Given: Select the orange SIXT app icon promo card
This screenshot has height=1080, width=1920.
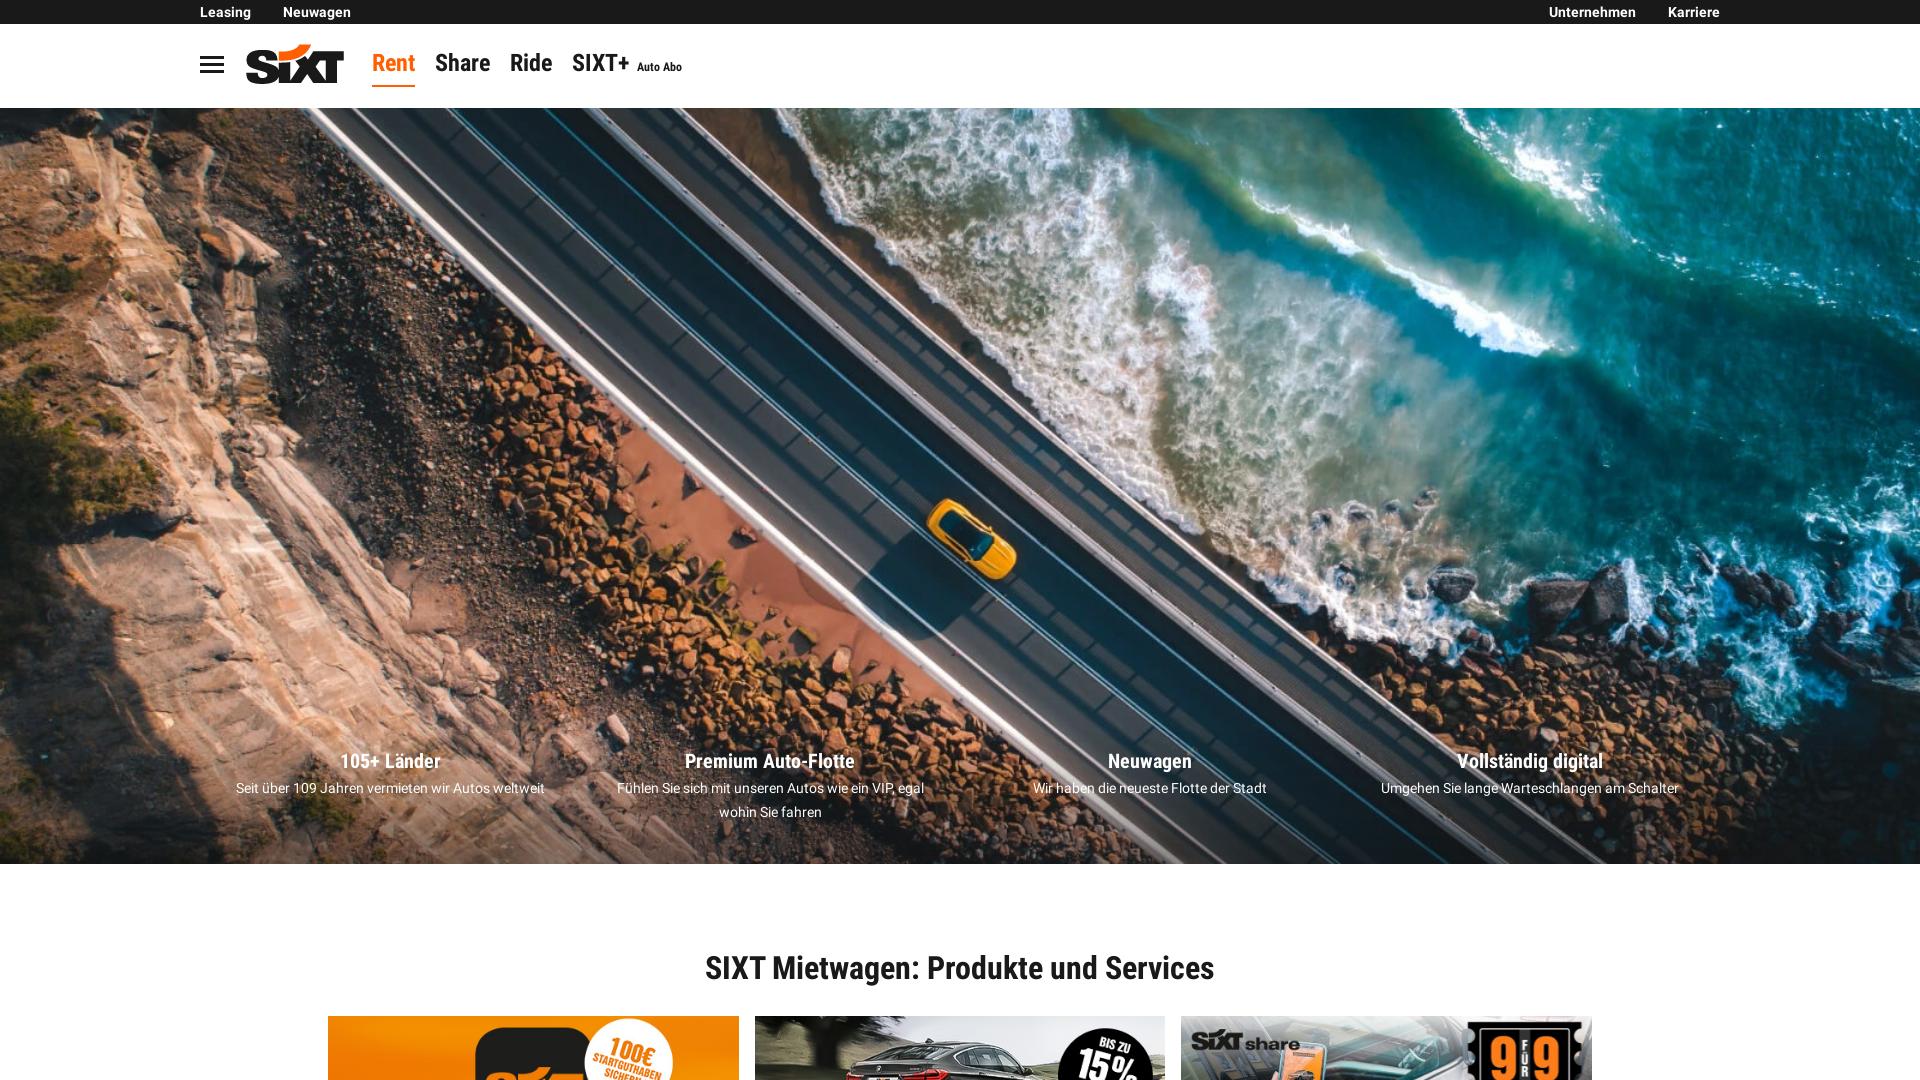Looking at the screenshot, I should coord(533,1049).
